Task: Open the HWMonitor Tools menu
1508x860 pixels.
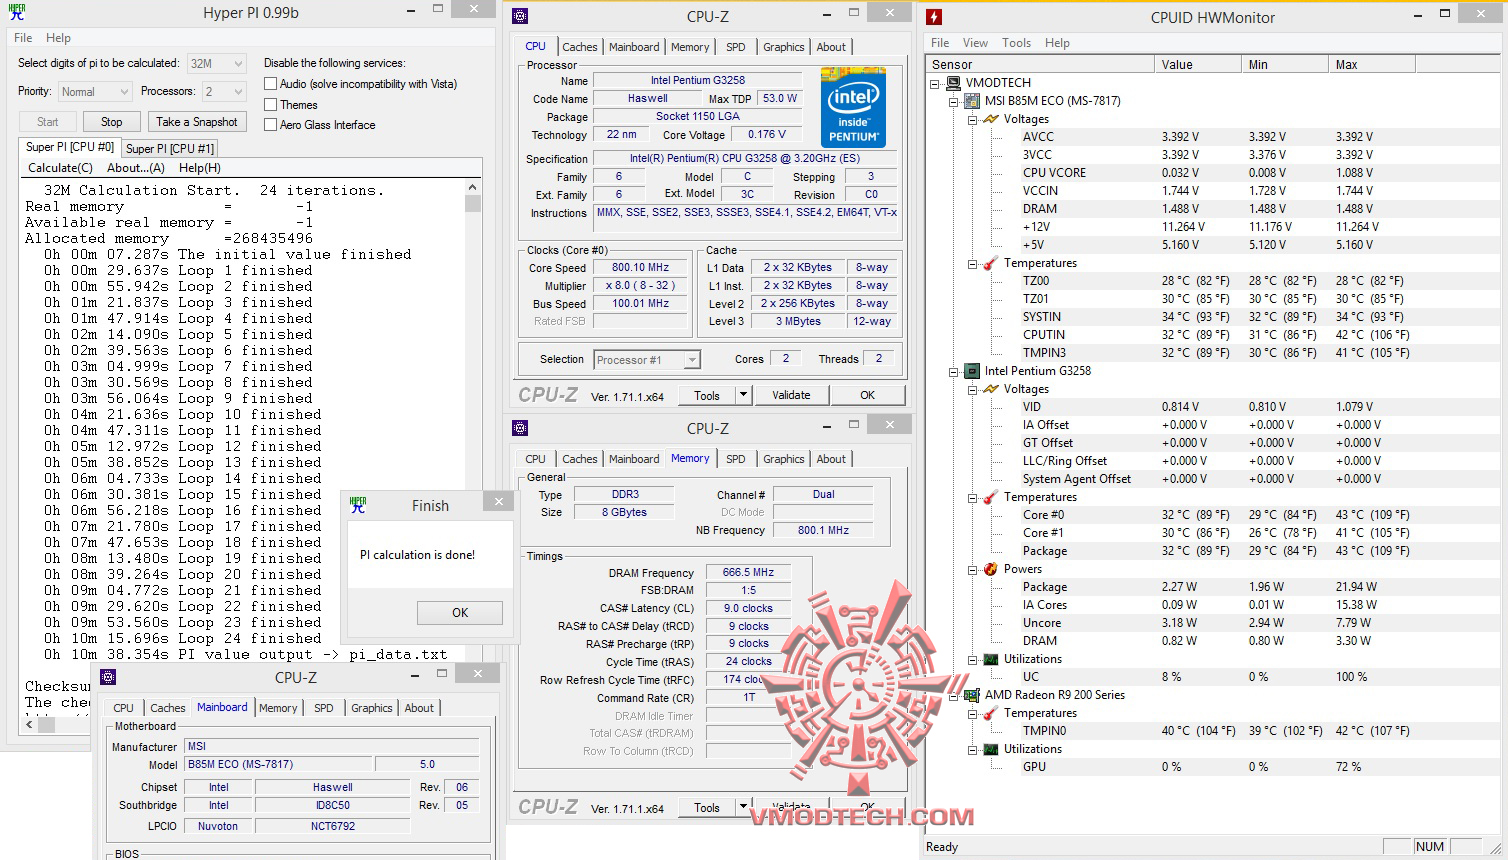Action: pyautogui.click(x=1016, y=43)
